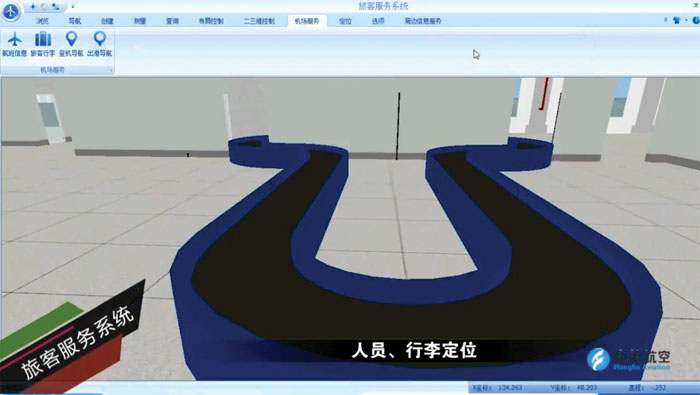Switch to the 浏览 ribbon tab
This screenshot has height=395, width=700.
coord(42,21)
